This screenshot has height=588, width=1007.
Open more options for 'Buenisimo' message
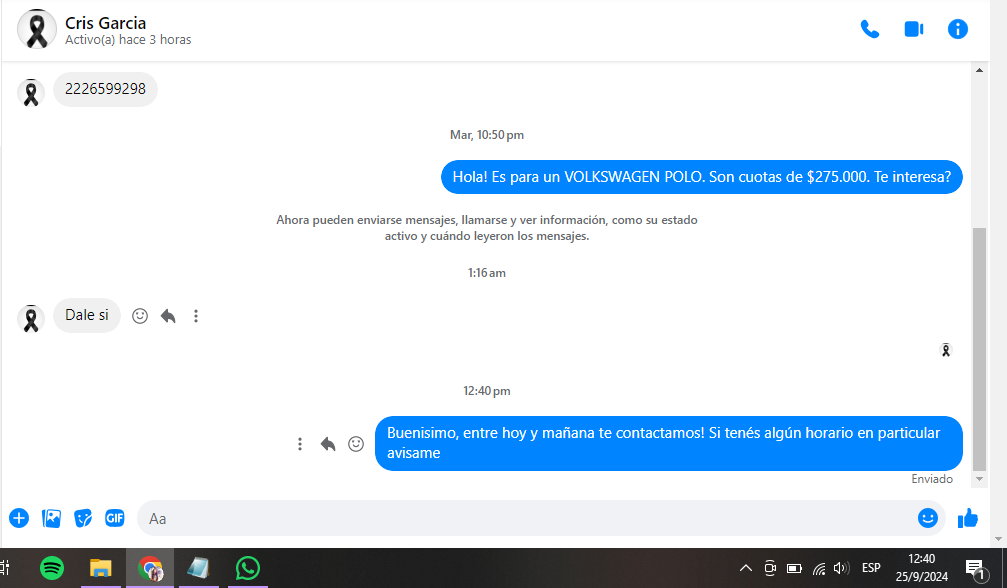pyautogui.click(x=300, y=444)
